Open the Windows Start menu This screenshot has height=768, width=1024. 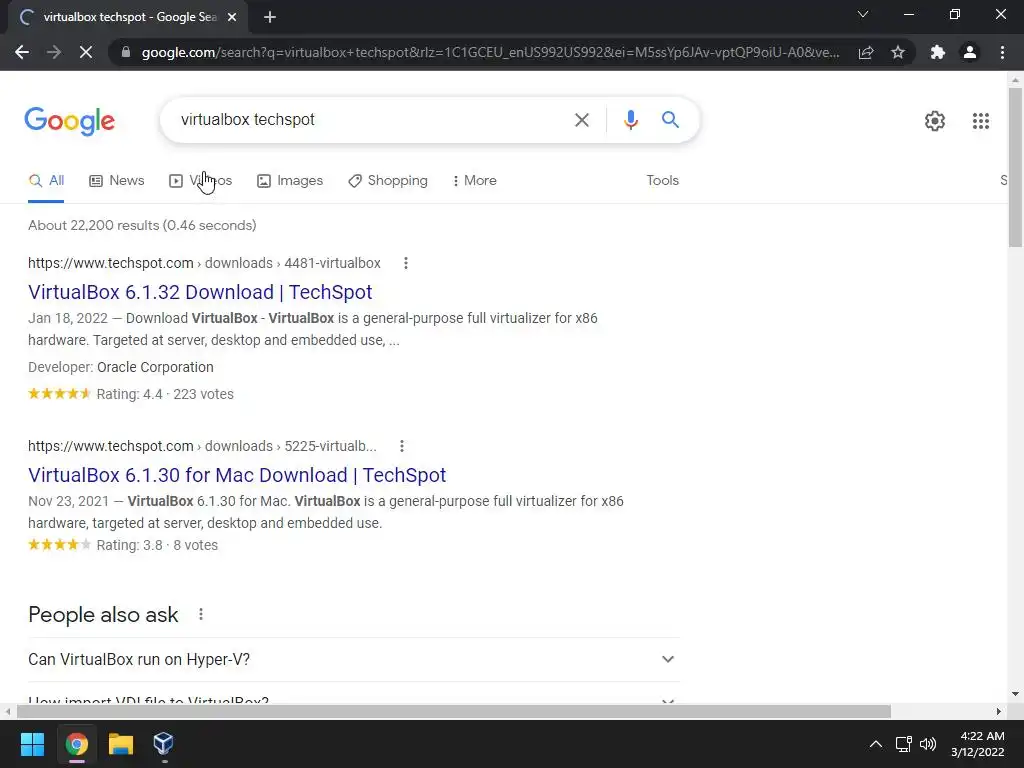click(32, 744)
